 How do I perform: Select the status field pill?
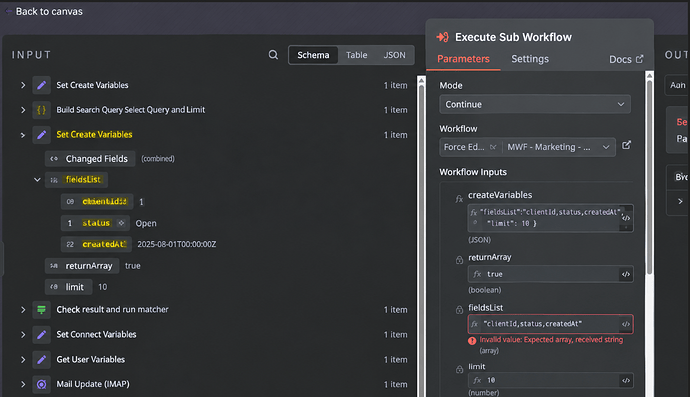pos(96,223)
